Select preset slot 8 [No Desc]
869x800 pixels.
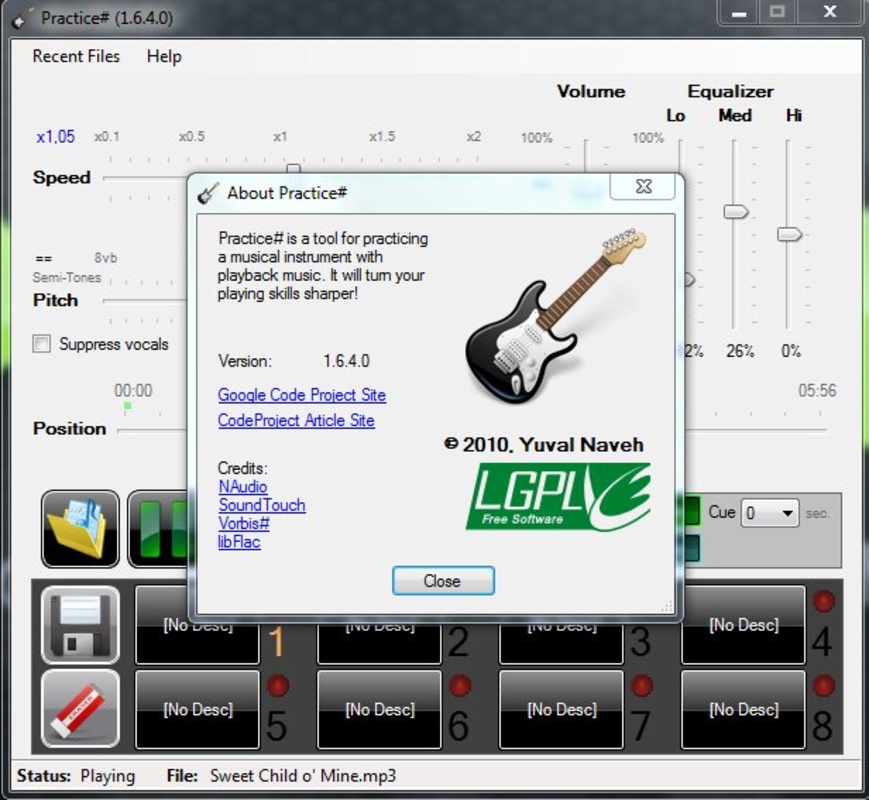pos(743,710)
